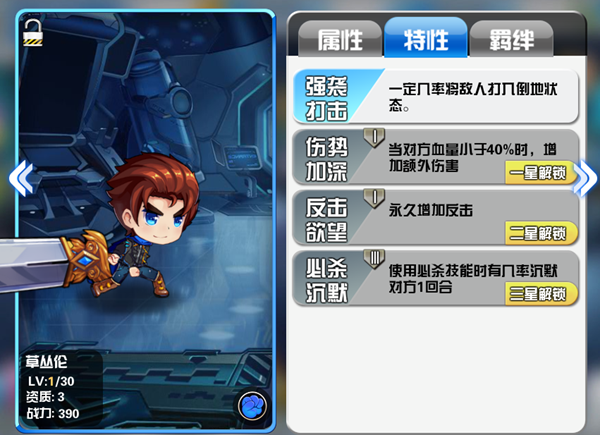The width and height of the screenshot is (600, 435).
Task: Select the 必杀沉默 trait name label
Action: [x=326, y=280]
